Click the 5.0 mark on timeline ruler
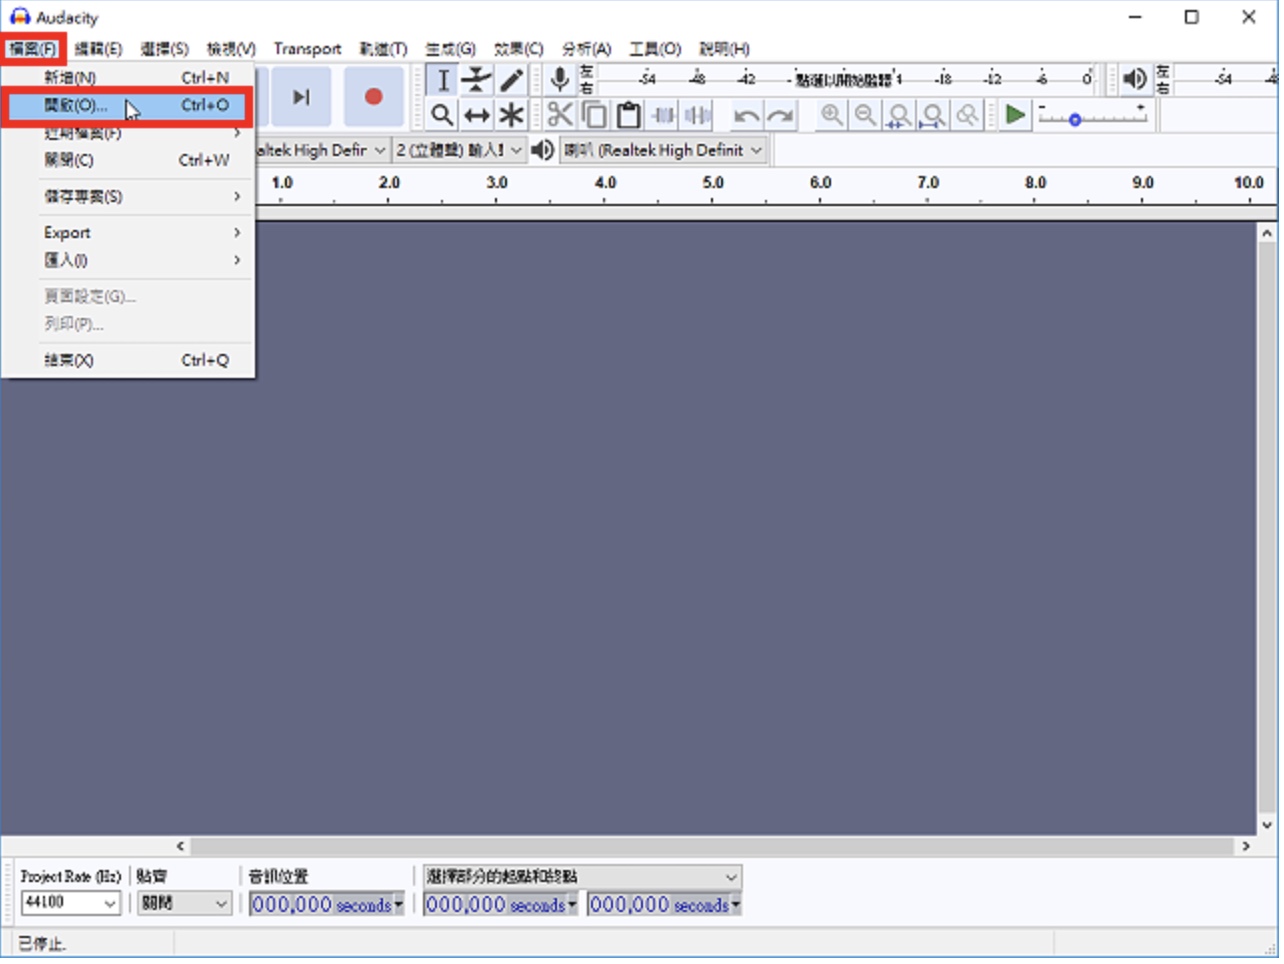 (x=713, y=184)
